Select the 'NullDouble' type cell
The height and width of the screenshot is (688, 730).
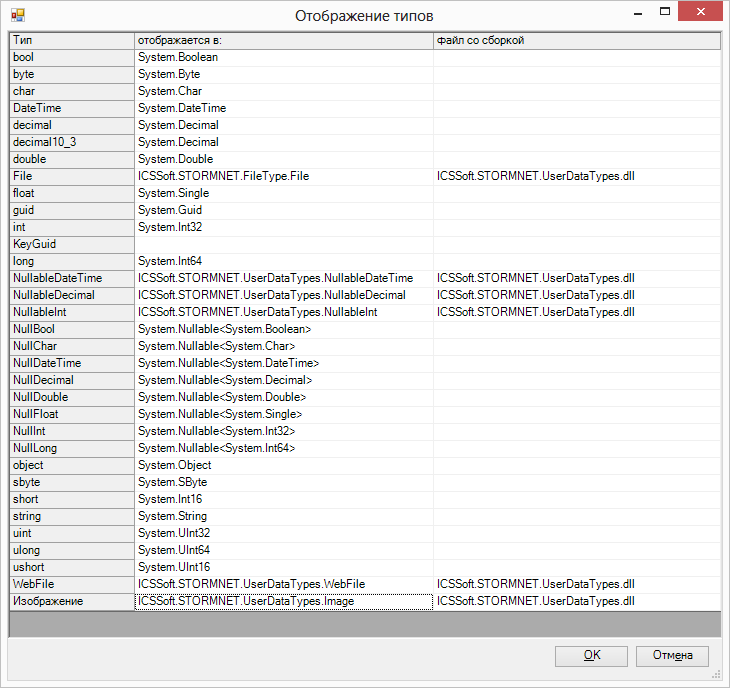pos(72,397)
